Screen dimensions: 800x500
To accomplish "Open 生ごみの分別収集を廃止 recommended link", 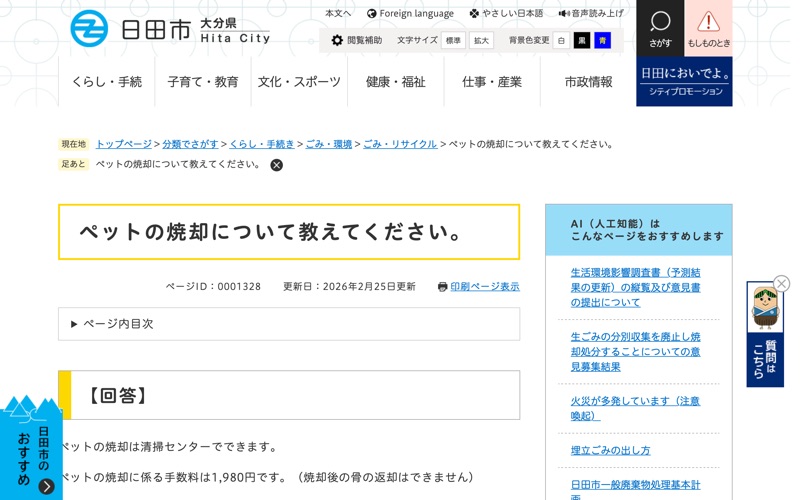I will pos(635,352).
